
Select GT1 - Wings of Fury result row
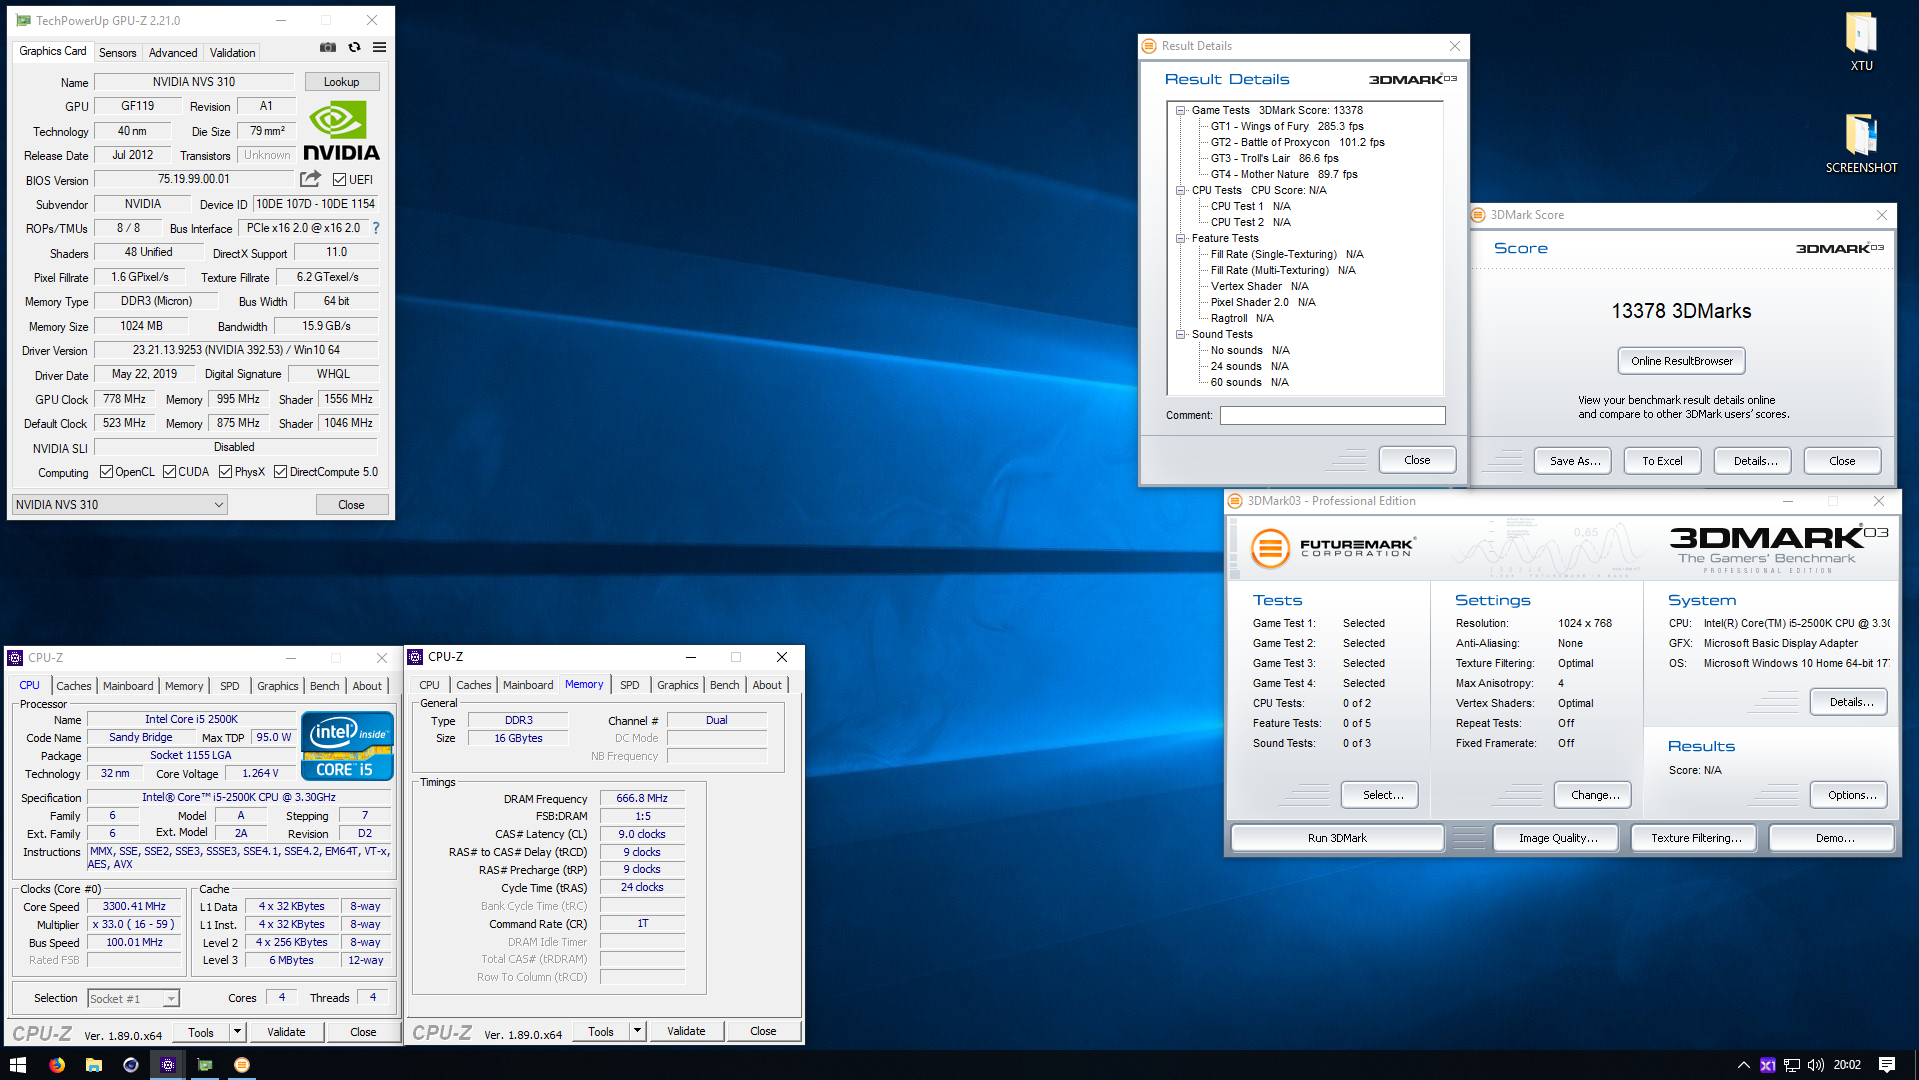[x=1286, y=126]
